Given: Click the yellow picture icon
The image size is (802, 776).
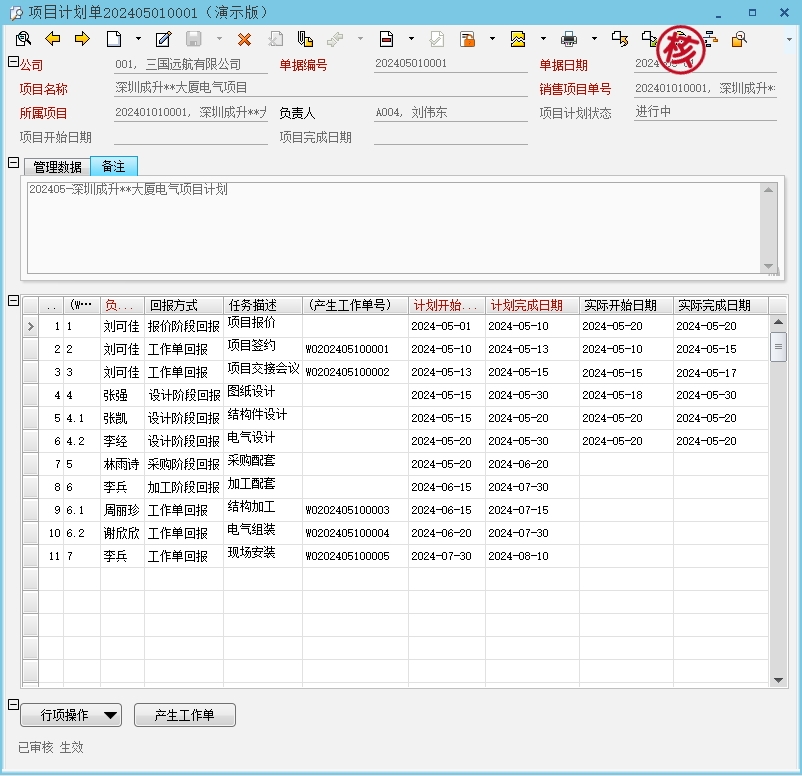Looking at the screenshot, I should point(518,39).
